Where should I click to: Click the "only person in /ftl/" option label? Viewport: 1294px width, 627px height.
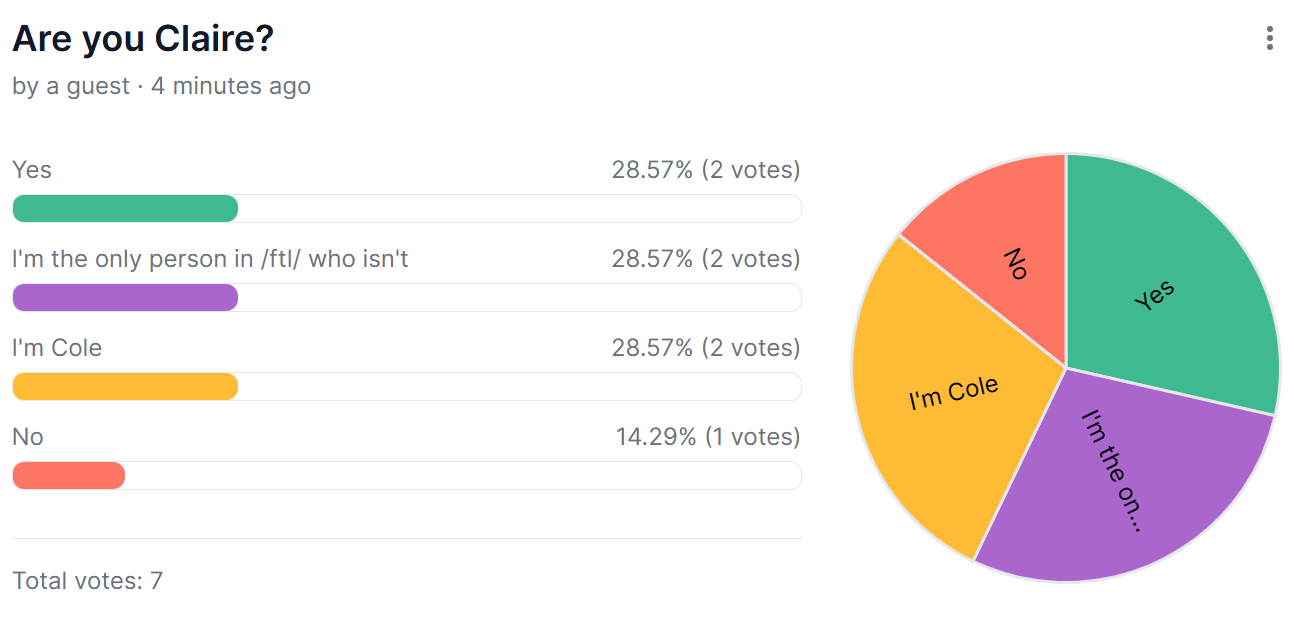(210, 259)
